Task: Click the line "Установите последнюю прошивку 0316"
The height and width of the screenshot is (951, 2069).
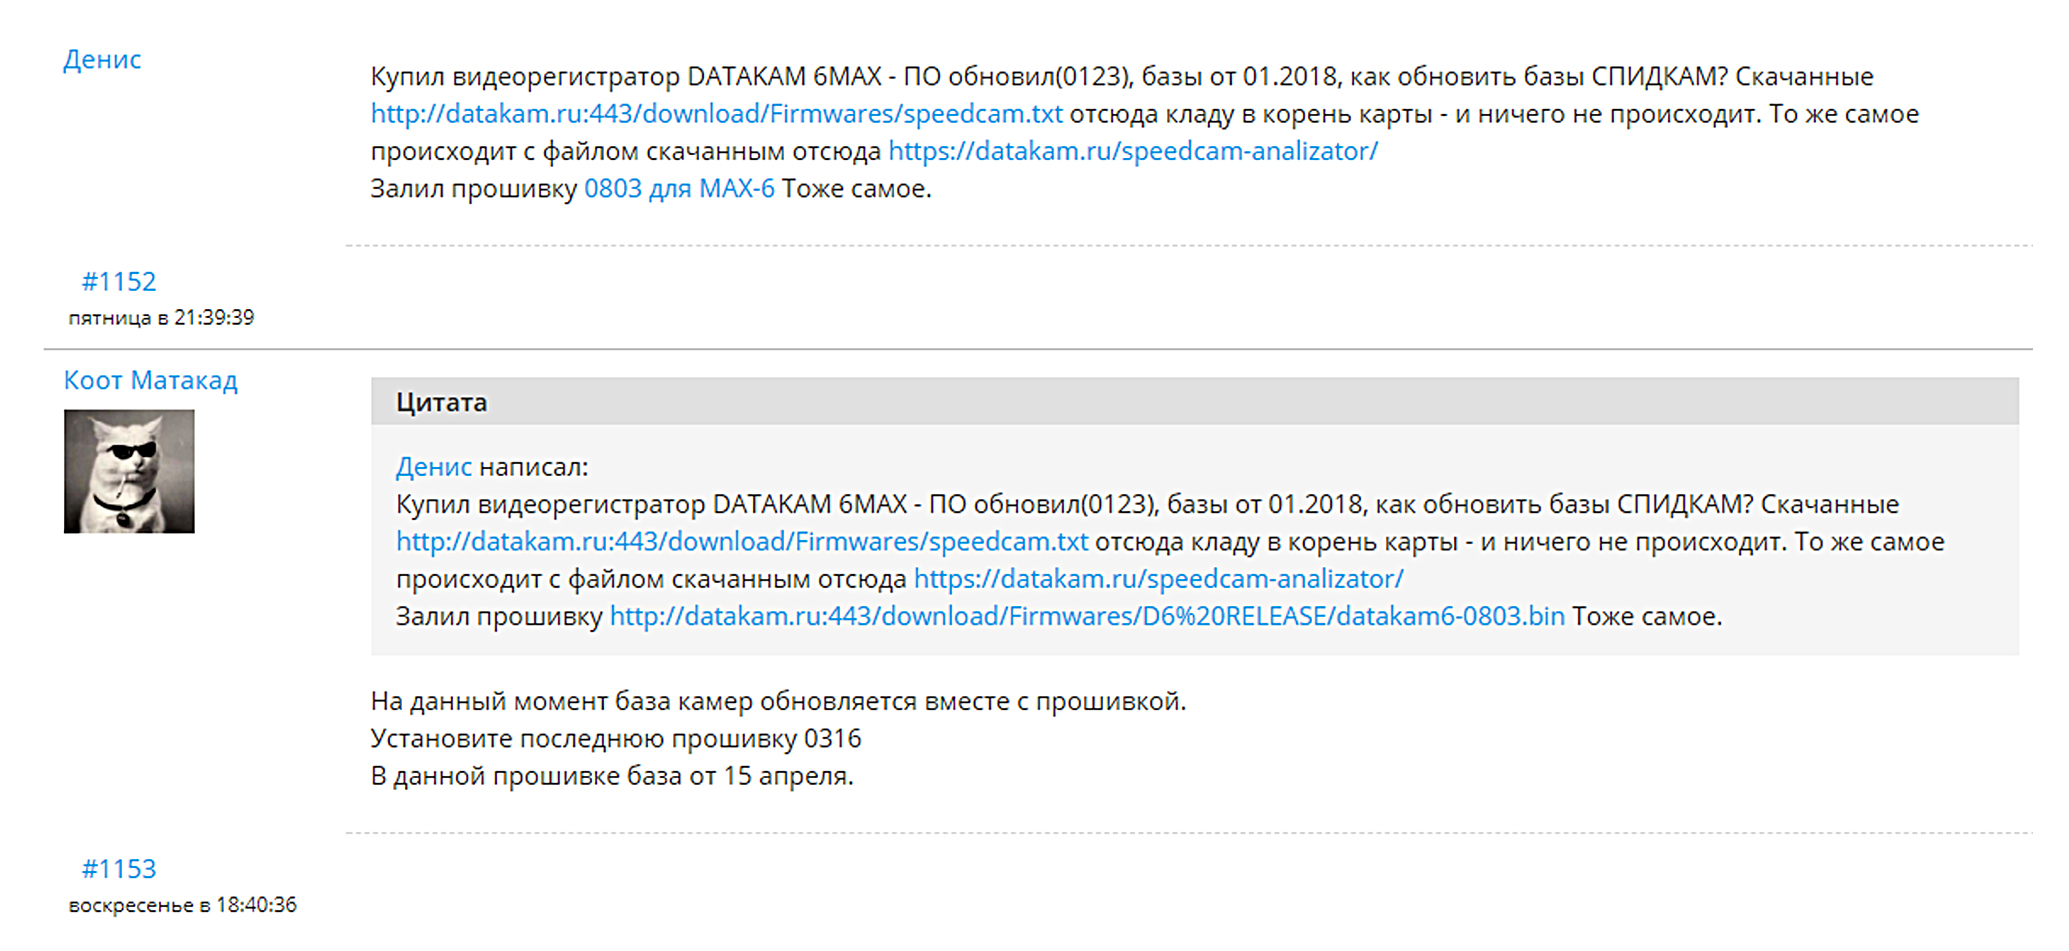Action: [x=615, y=739]
